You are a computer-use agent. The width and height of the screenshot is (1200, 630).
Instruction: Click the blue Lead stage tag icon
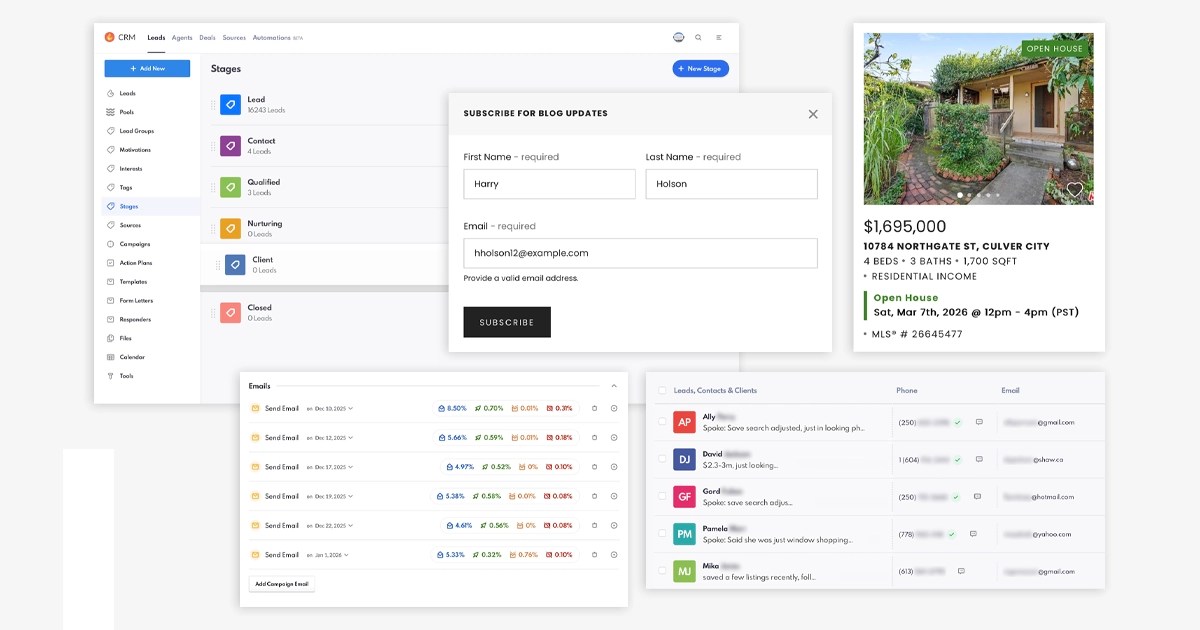[230, 104]
